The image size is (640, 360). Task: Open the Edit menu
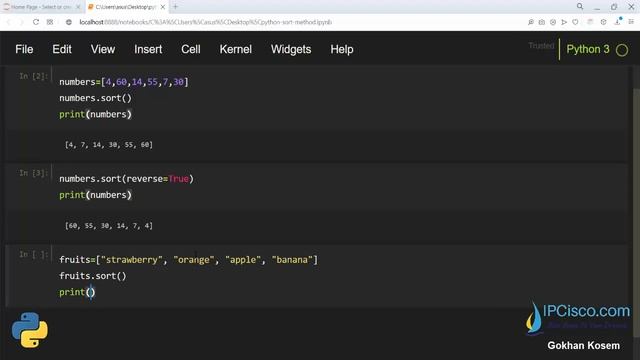62,49
